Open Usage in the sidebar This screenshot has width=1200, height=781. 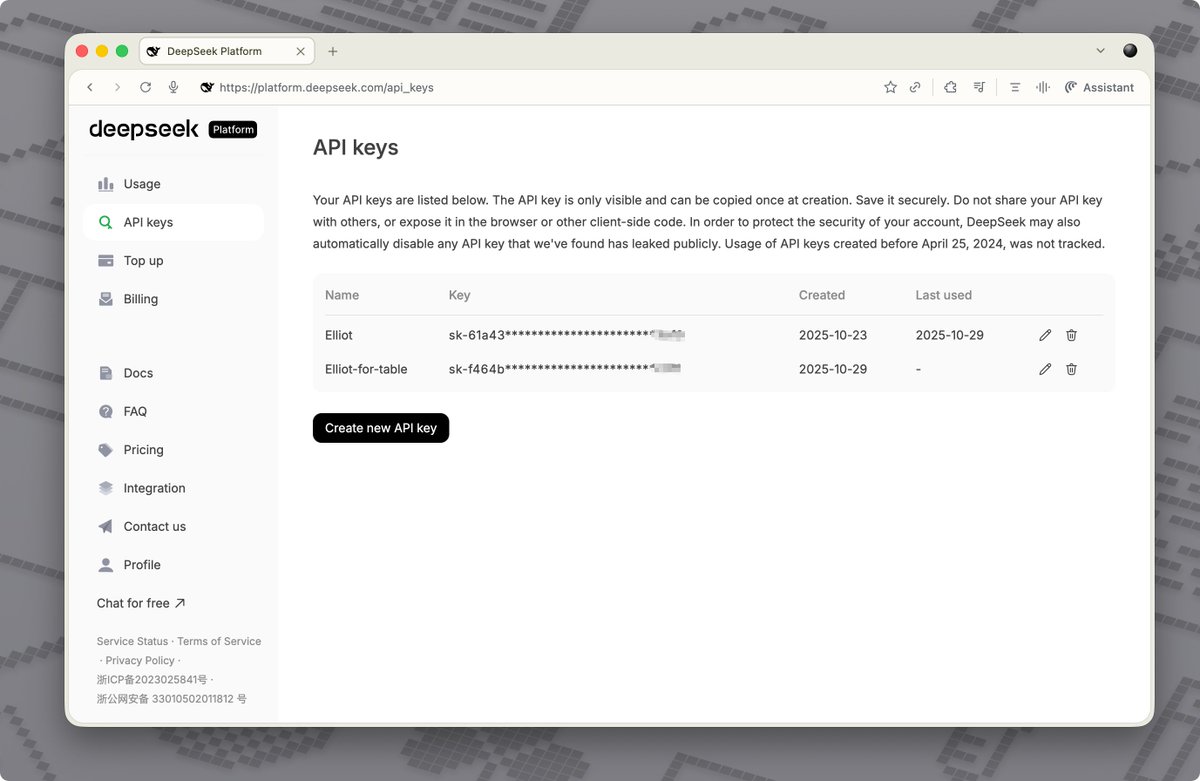[x=173, y=184]
